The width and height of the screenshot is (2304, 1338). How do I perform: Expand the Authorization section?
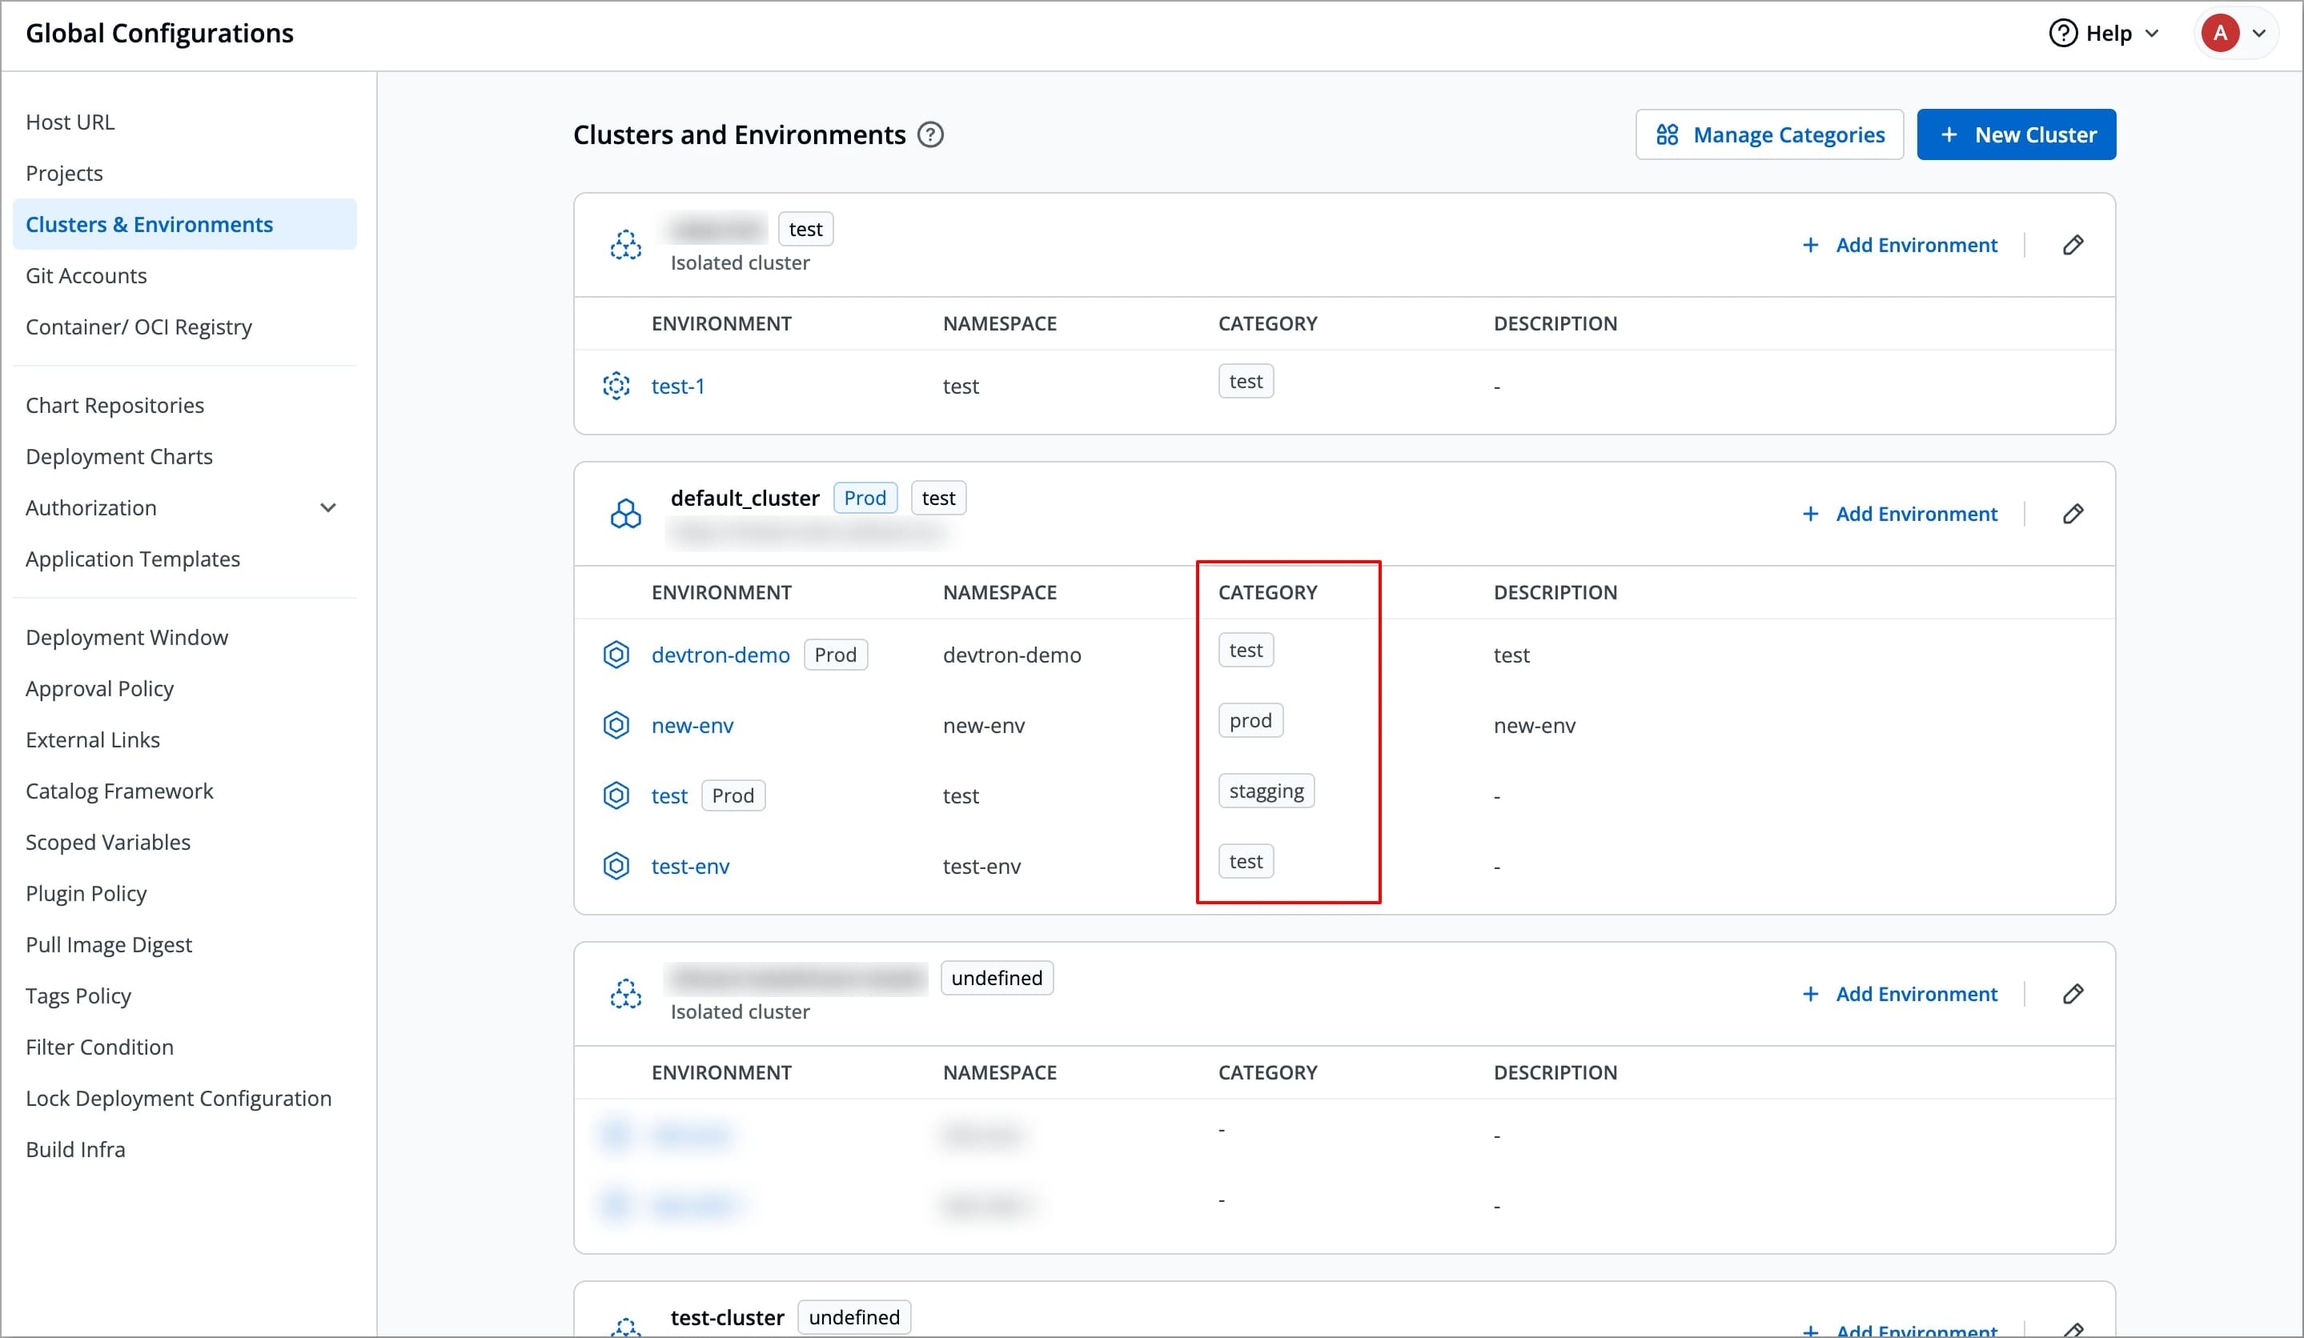(x=328, y=508)
